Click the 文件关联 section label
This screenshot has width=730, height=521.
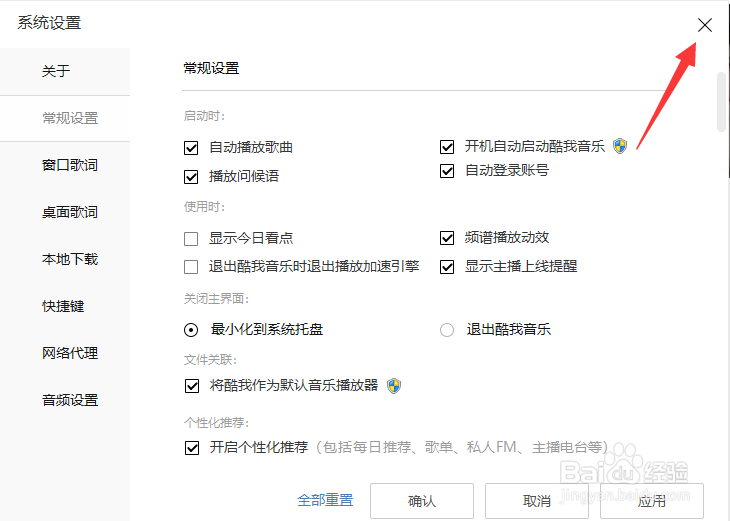click(210, 360)
